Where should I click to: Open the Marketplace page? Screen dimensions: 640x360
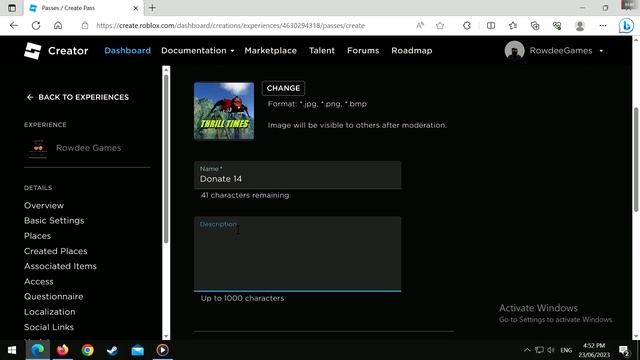[271, 51]
